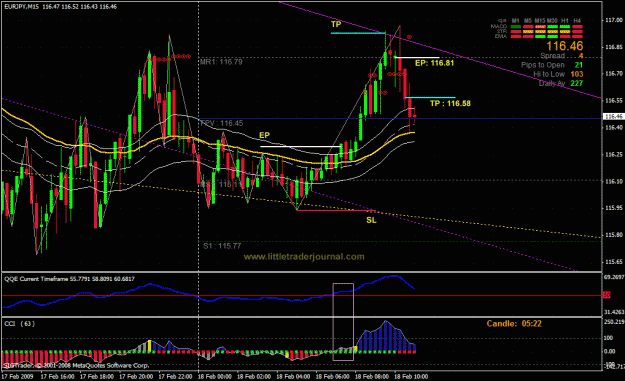
Task: Click the yellow EP label mid-chart
Action: click(x=264, y=136)
